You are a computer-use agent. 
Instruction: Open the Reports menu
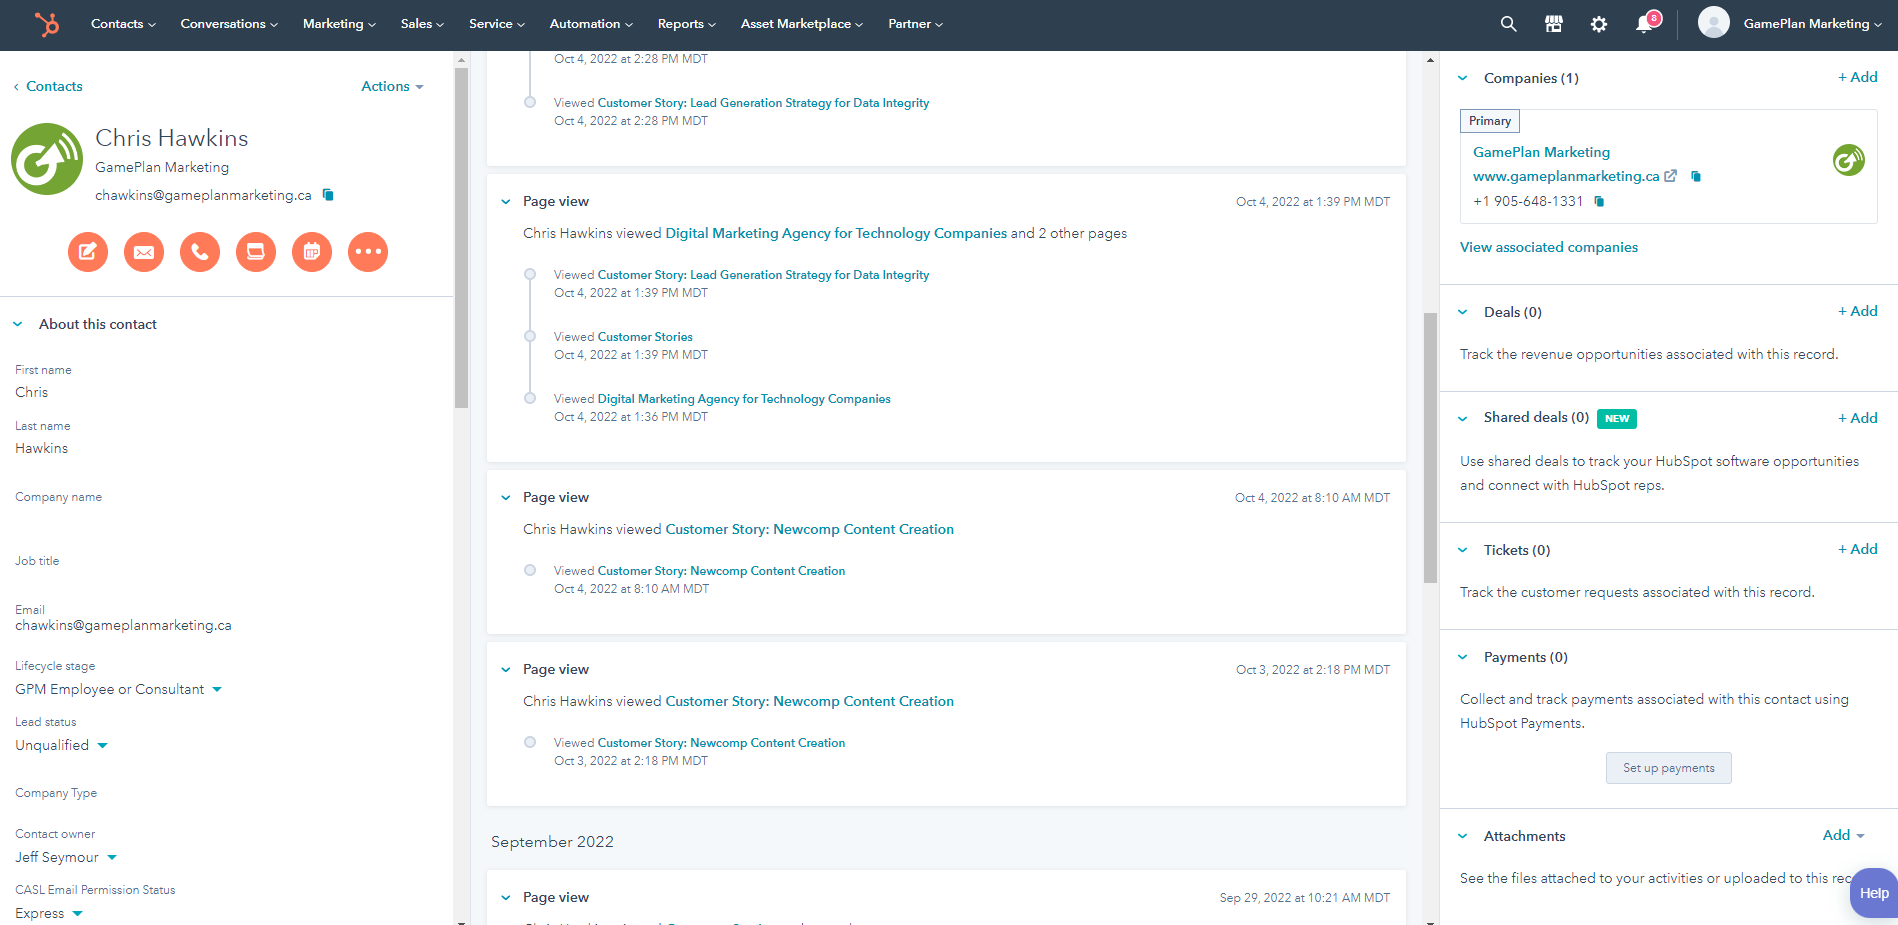coord(686,24)
